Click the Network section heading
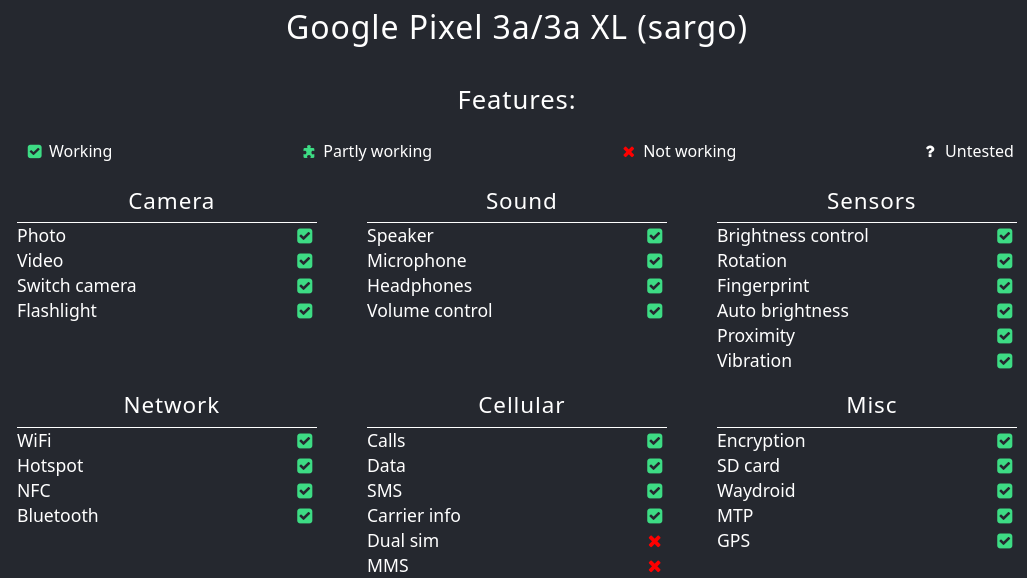This screenshot has width=1027, height=578. pos(171,405)
